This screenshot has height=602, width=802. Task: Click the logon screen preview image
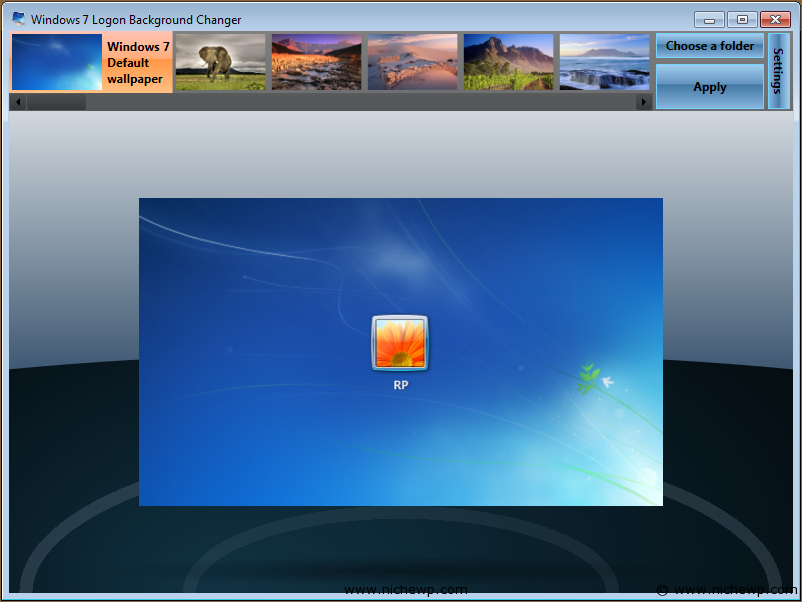(x=400, y=352)
